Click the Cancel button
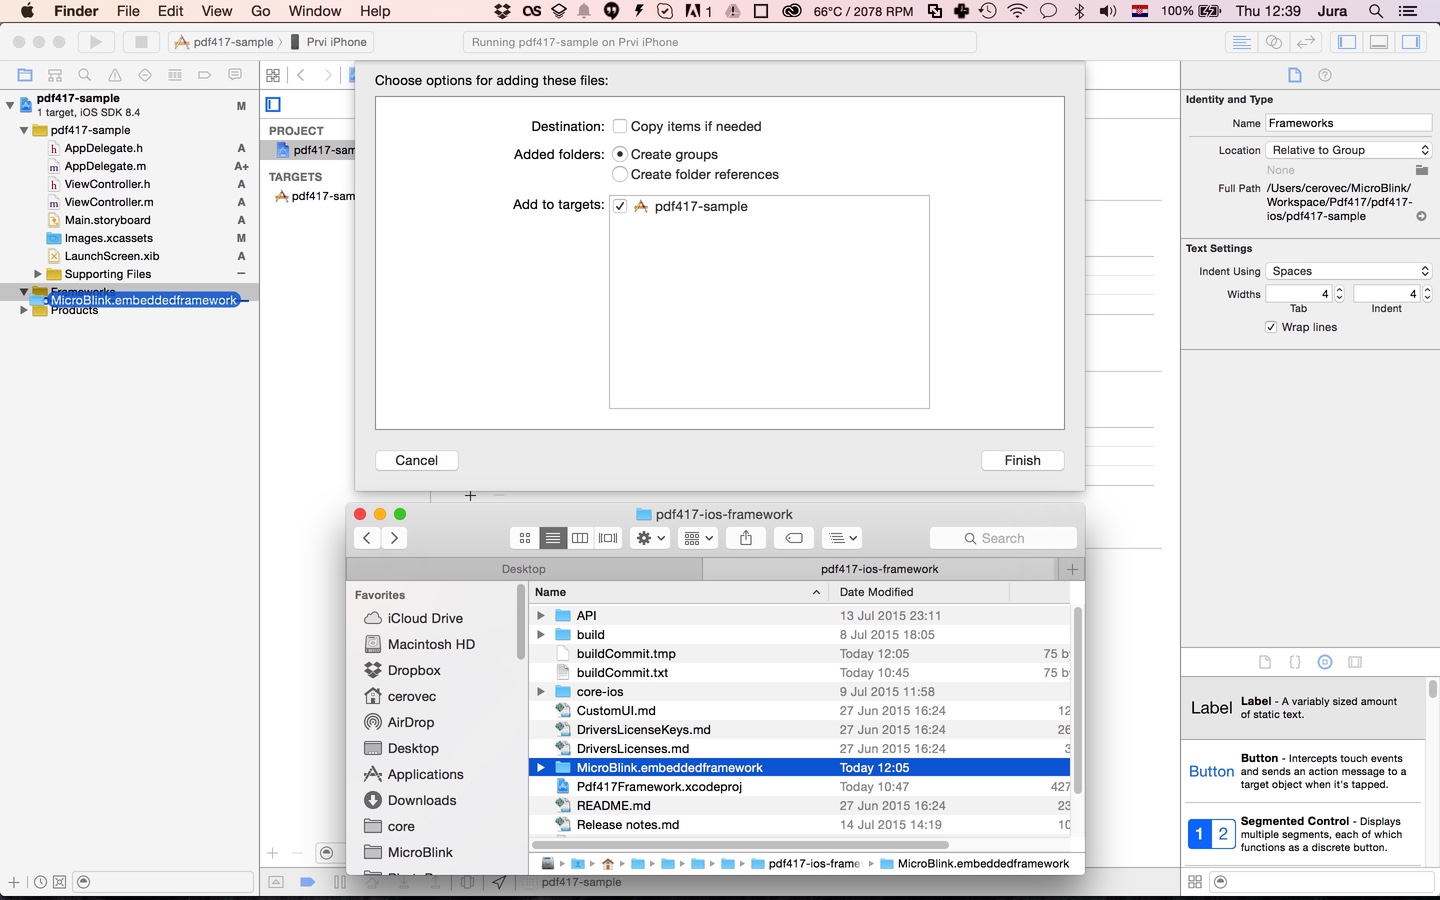1440x900 pixels. click(x=417, y=460)
